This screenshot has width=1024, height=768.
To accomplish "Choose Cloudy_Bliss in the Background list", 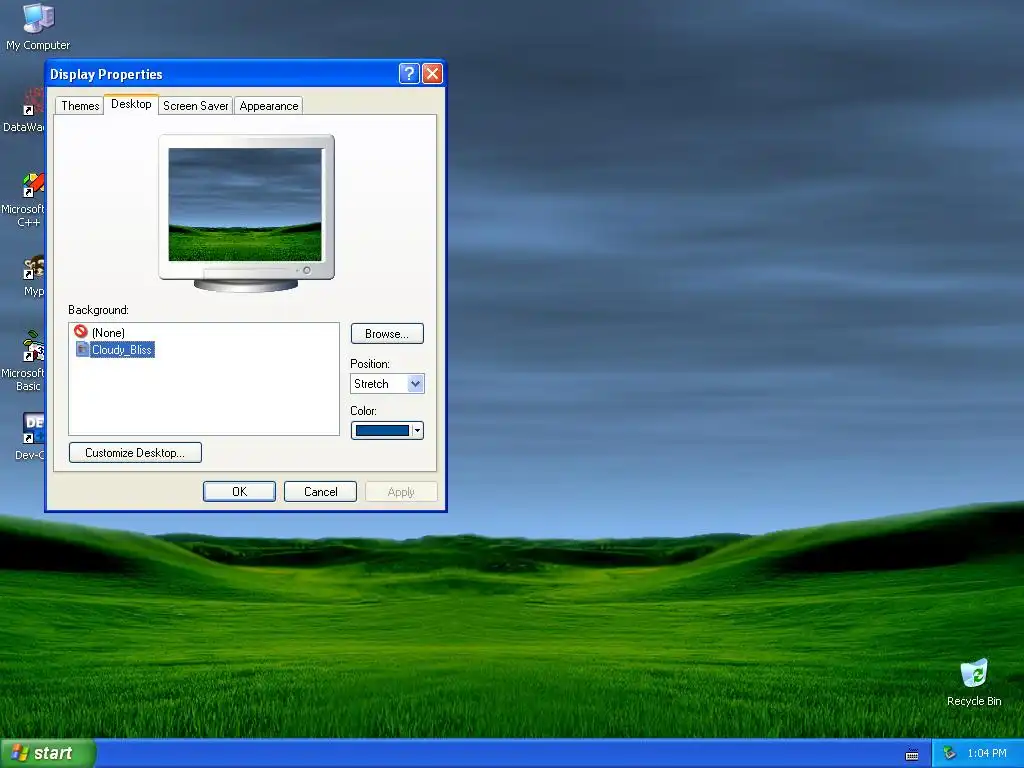I will coord(121,350).
